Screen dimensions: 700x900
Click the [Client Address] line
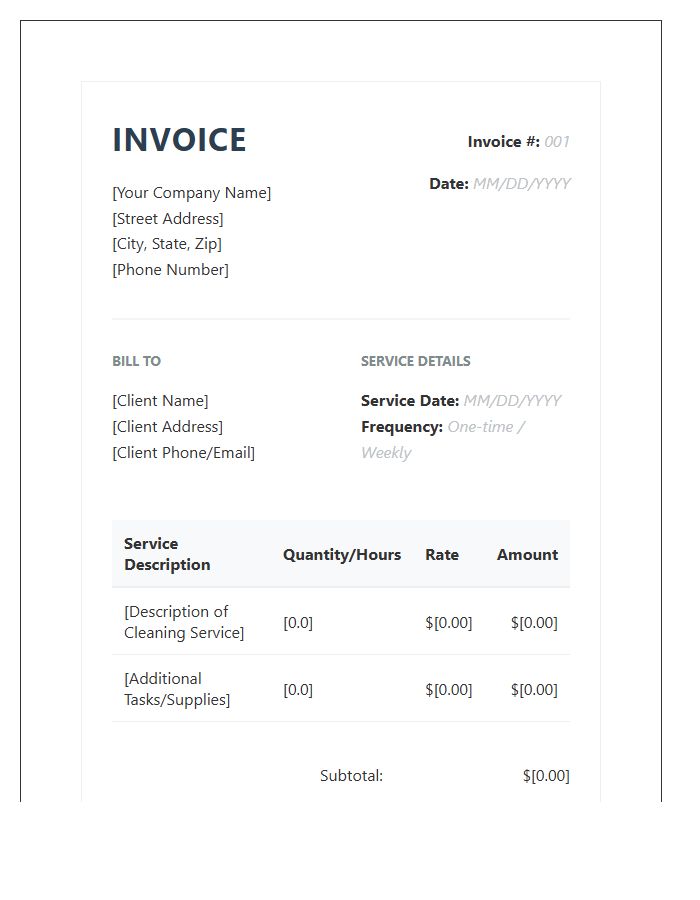tap(168, 426)
